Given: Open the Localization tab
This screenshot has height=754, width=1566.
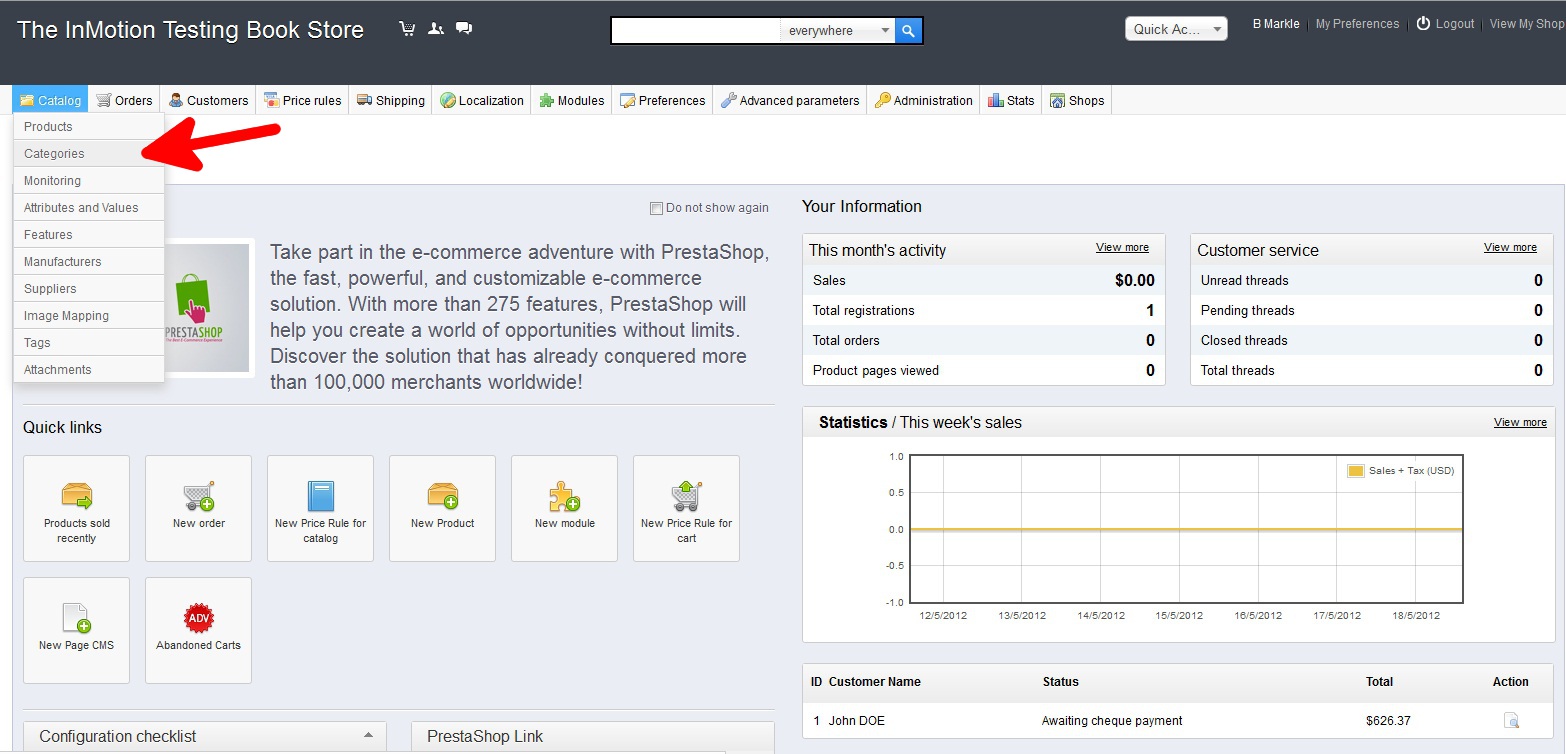Looking at the screenshot, I should click(x=481, y=100).
